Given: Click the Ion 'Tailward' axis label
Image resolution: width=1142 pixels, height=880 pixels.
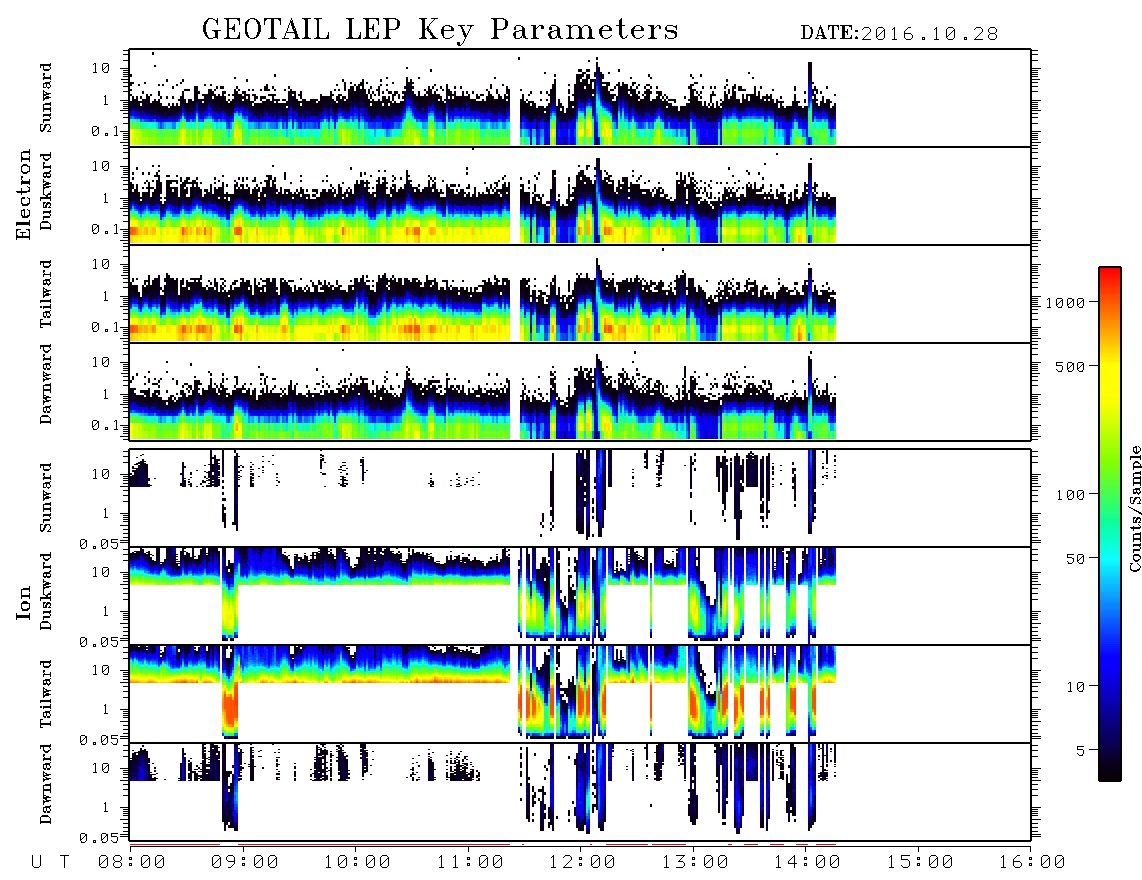Looking at the screenshot, I should (x=46, y=694).
